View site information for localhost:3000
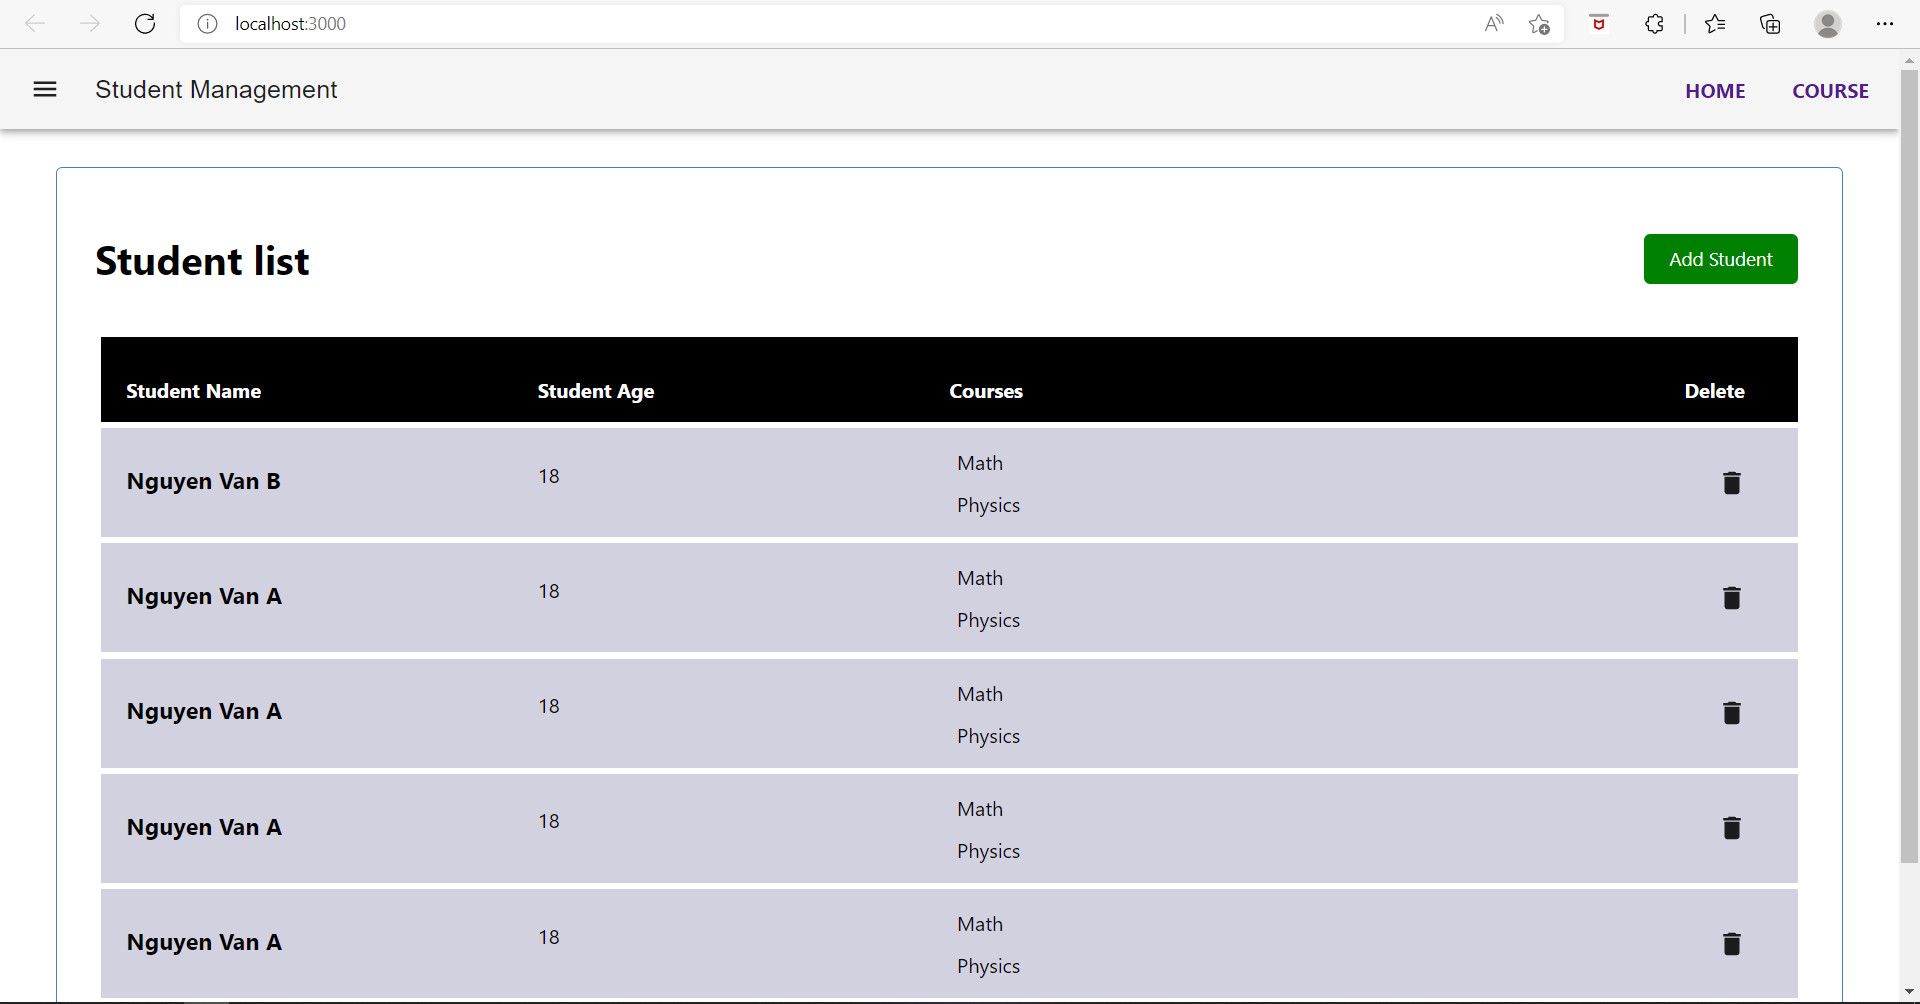 (207, 23)
